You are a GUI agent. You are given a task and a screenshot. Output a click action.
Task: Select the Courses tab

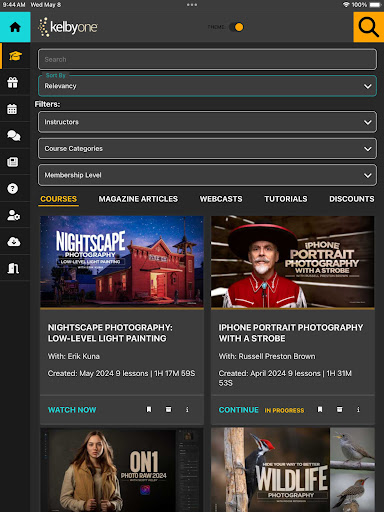pos(59,199)
